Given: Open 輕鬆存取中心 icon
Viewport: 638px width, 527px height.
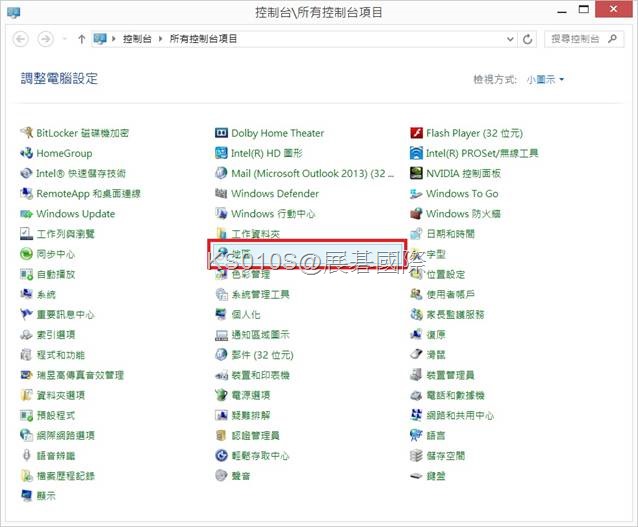Looking at the screenshot, I should coord(221,455).
